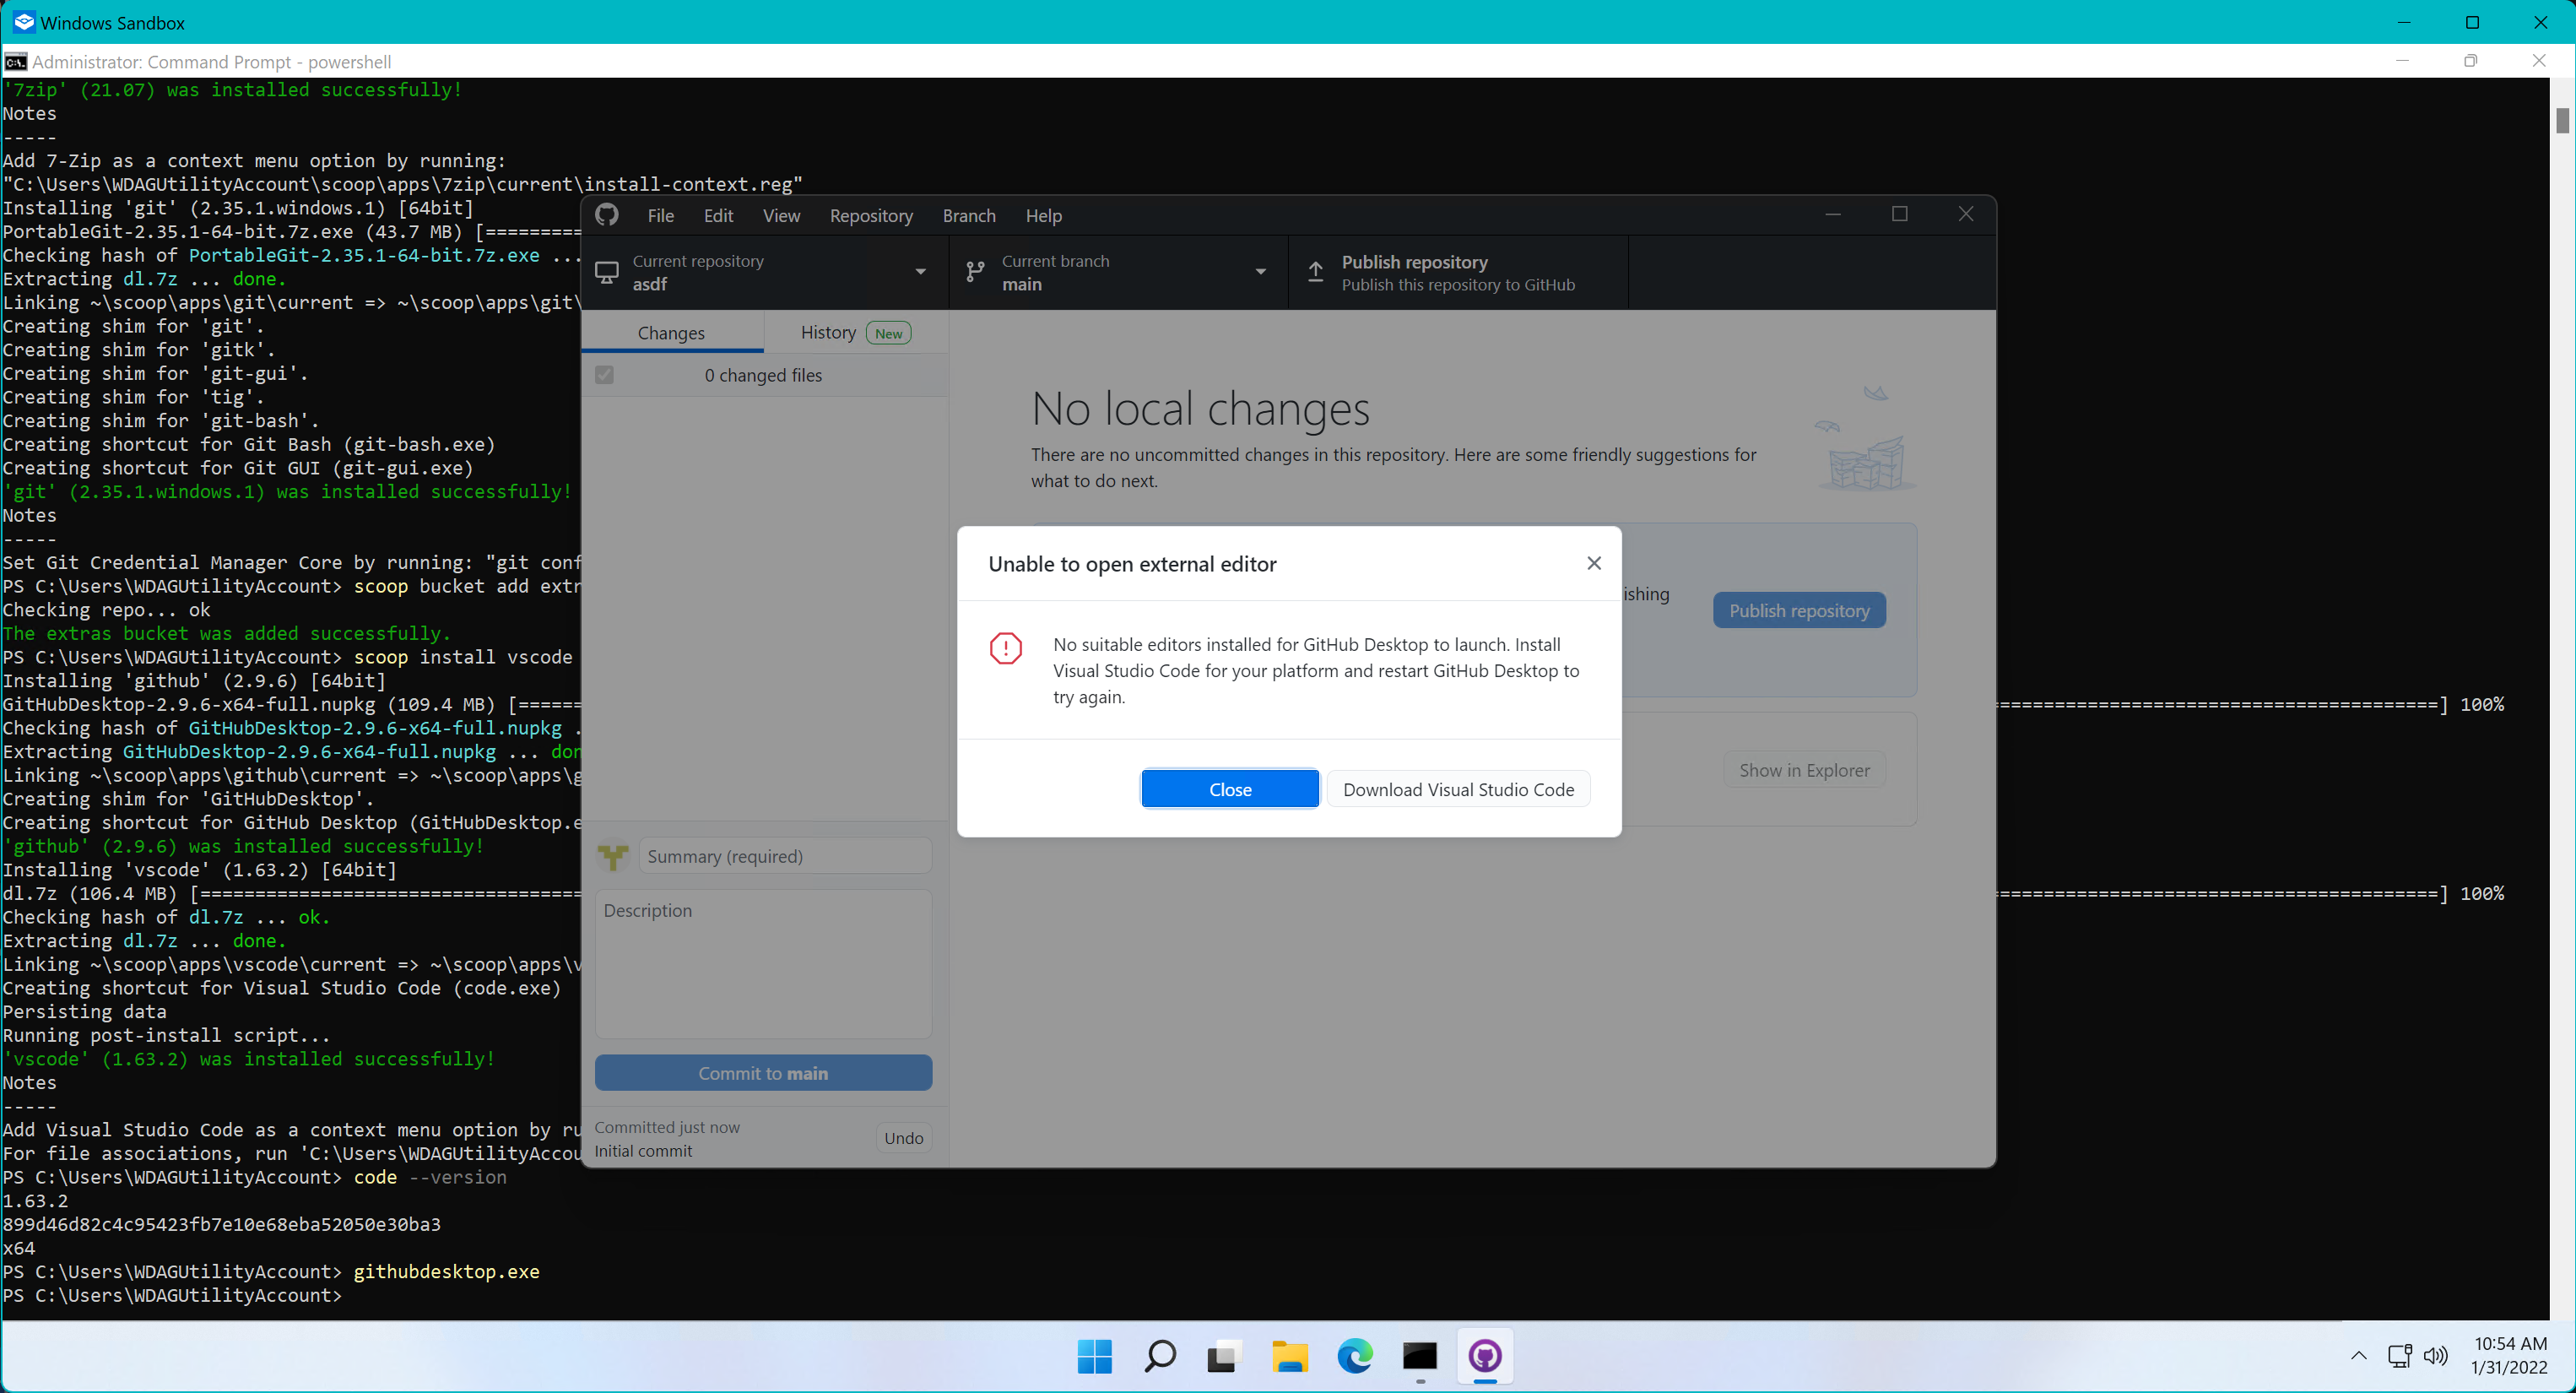Screen dimensions: 2576x1393
Task: Click the branch icon next to Current branch
Action: tap(974, 271)
